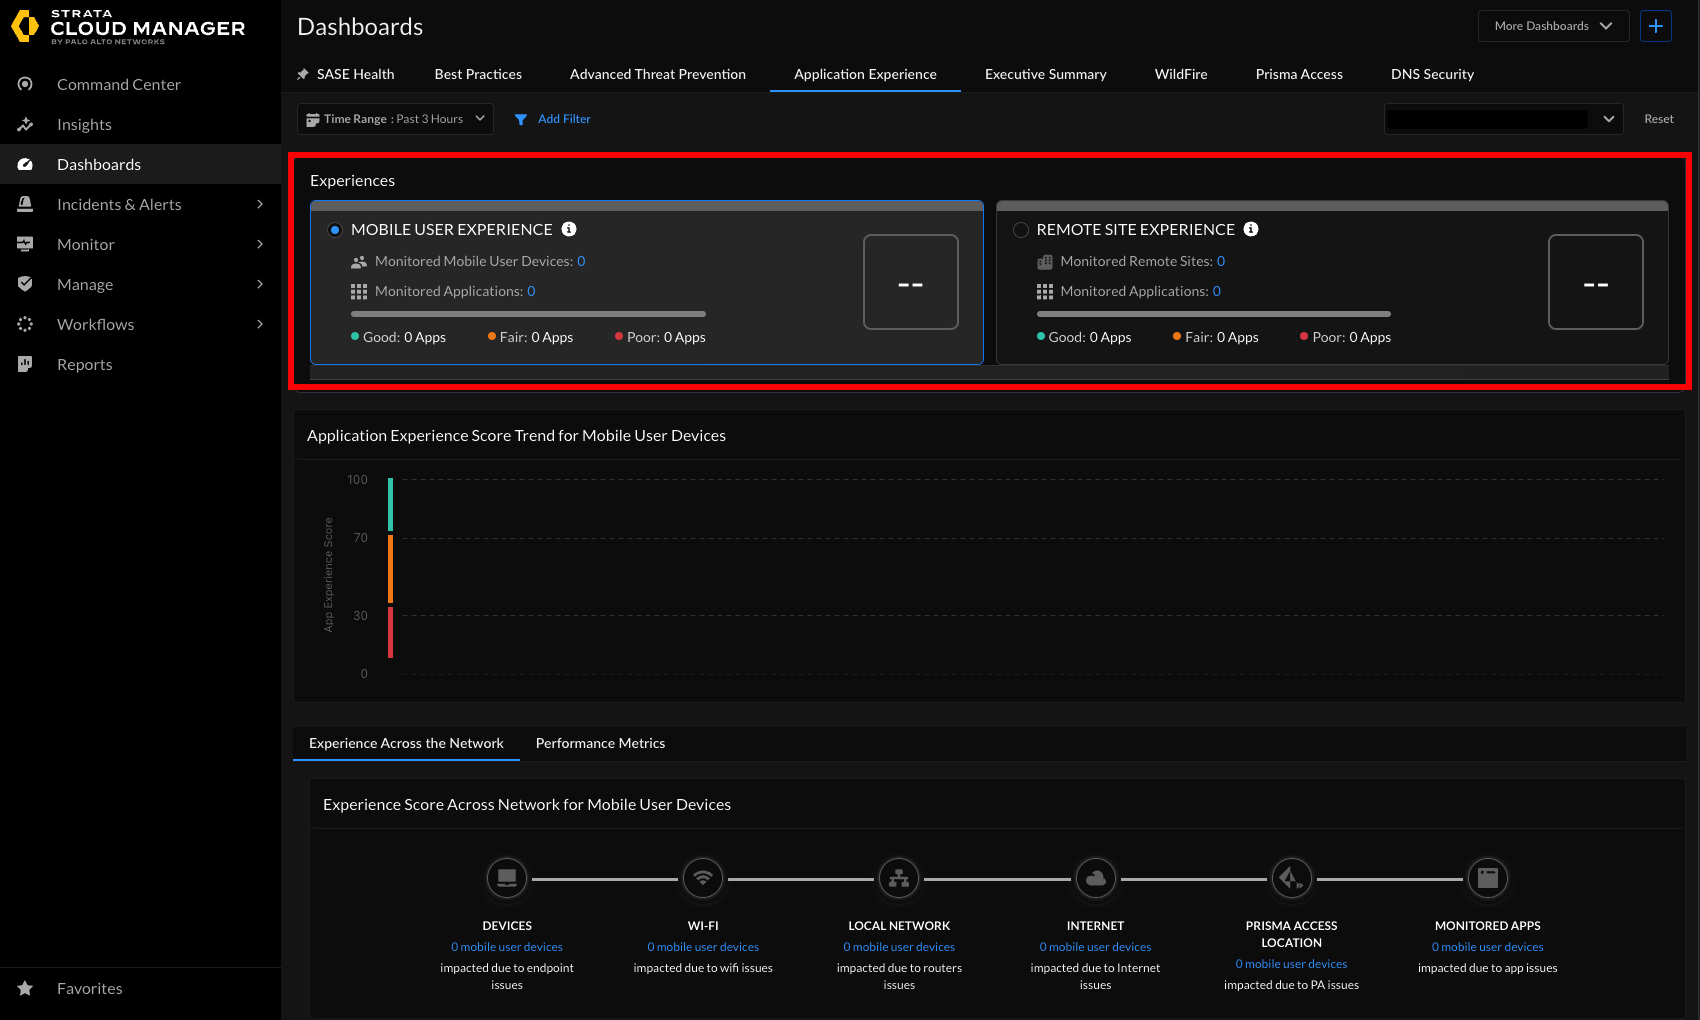1700x1020 pixels.
Task: Select the Mobile User Experience radio button
Action: coord(335,230)
